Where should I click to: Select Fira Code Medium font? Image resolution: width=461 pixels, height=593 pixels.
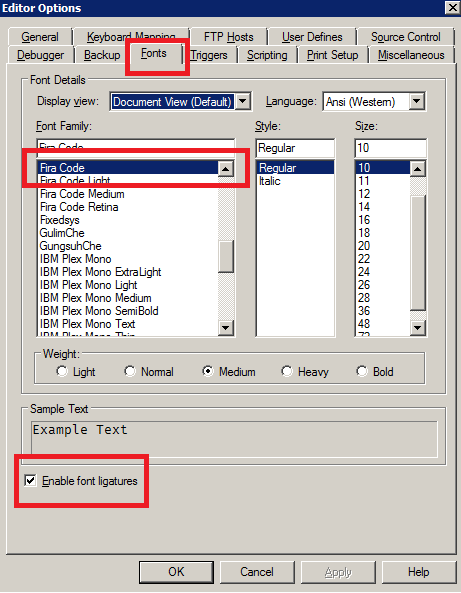(128, 194)
